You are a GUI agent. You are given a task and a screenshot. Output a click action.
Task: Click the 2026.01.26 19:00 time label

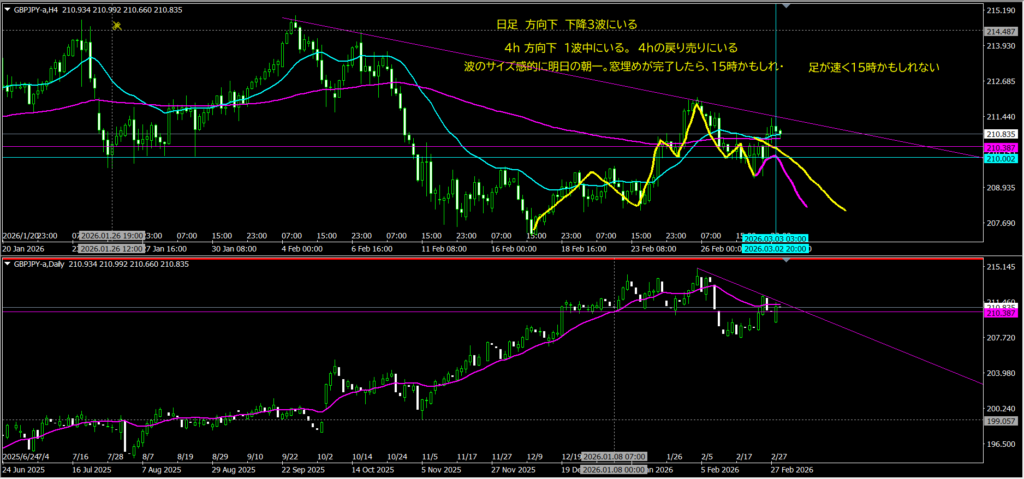[111, 238]
